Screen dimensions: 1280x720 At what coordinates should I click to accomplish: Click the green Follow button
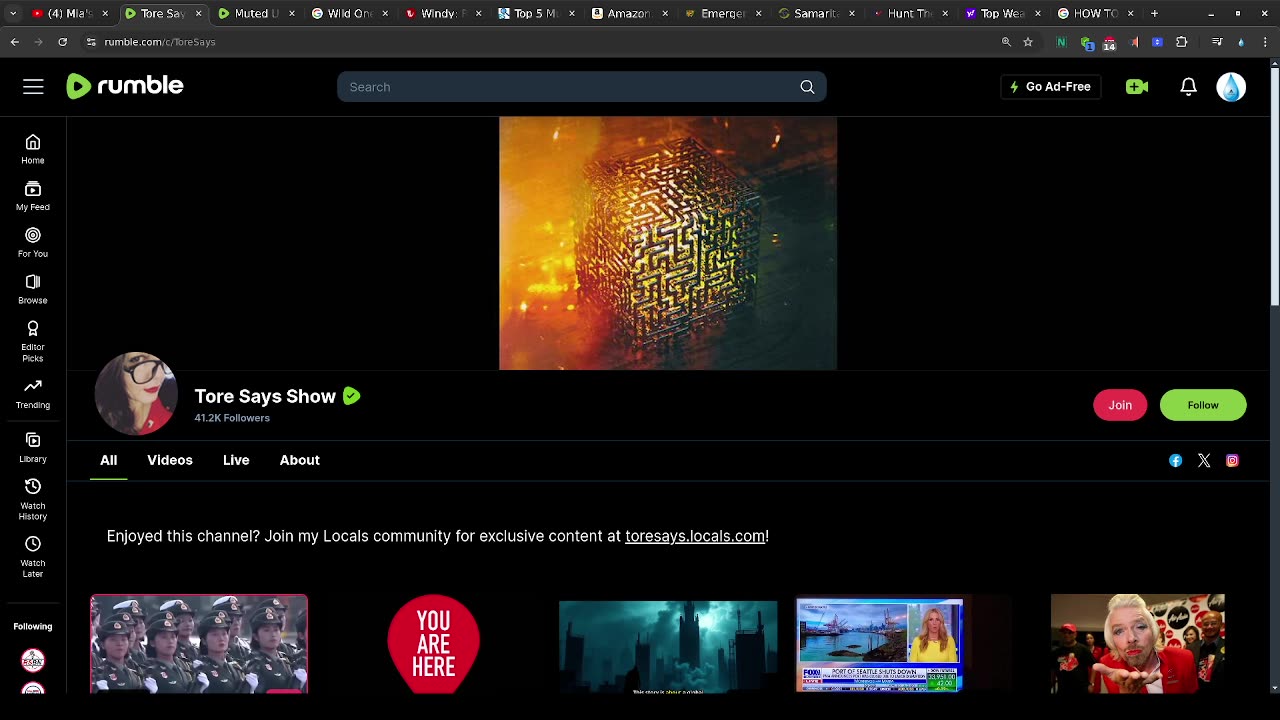(x=1203, y=405)
